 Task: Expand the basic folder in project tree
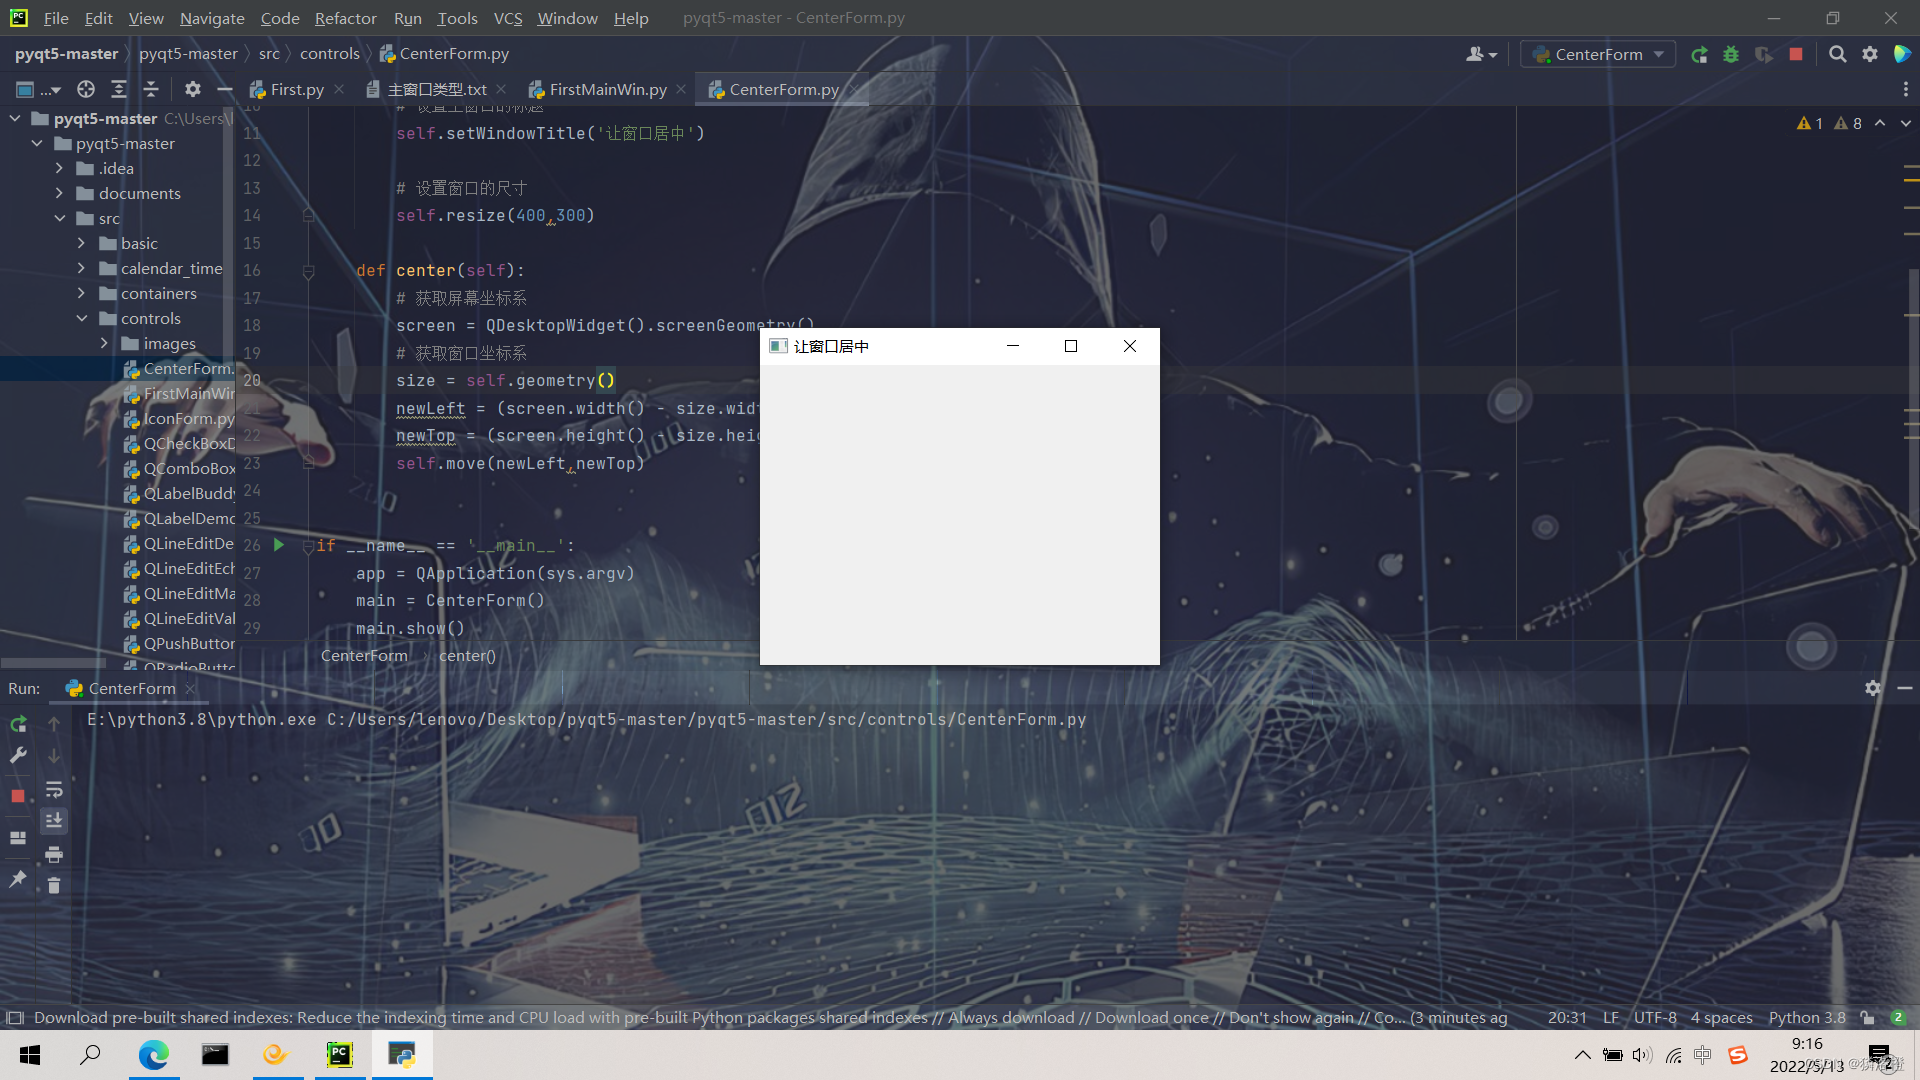82,243
